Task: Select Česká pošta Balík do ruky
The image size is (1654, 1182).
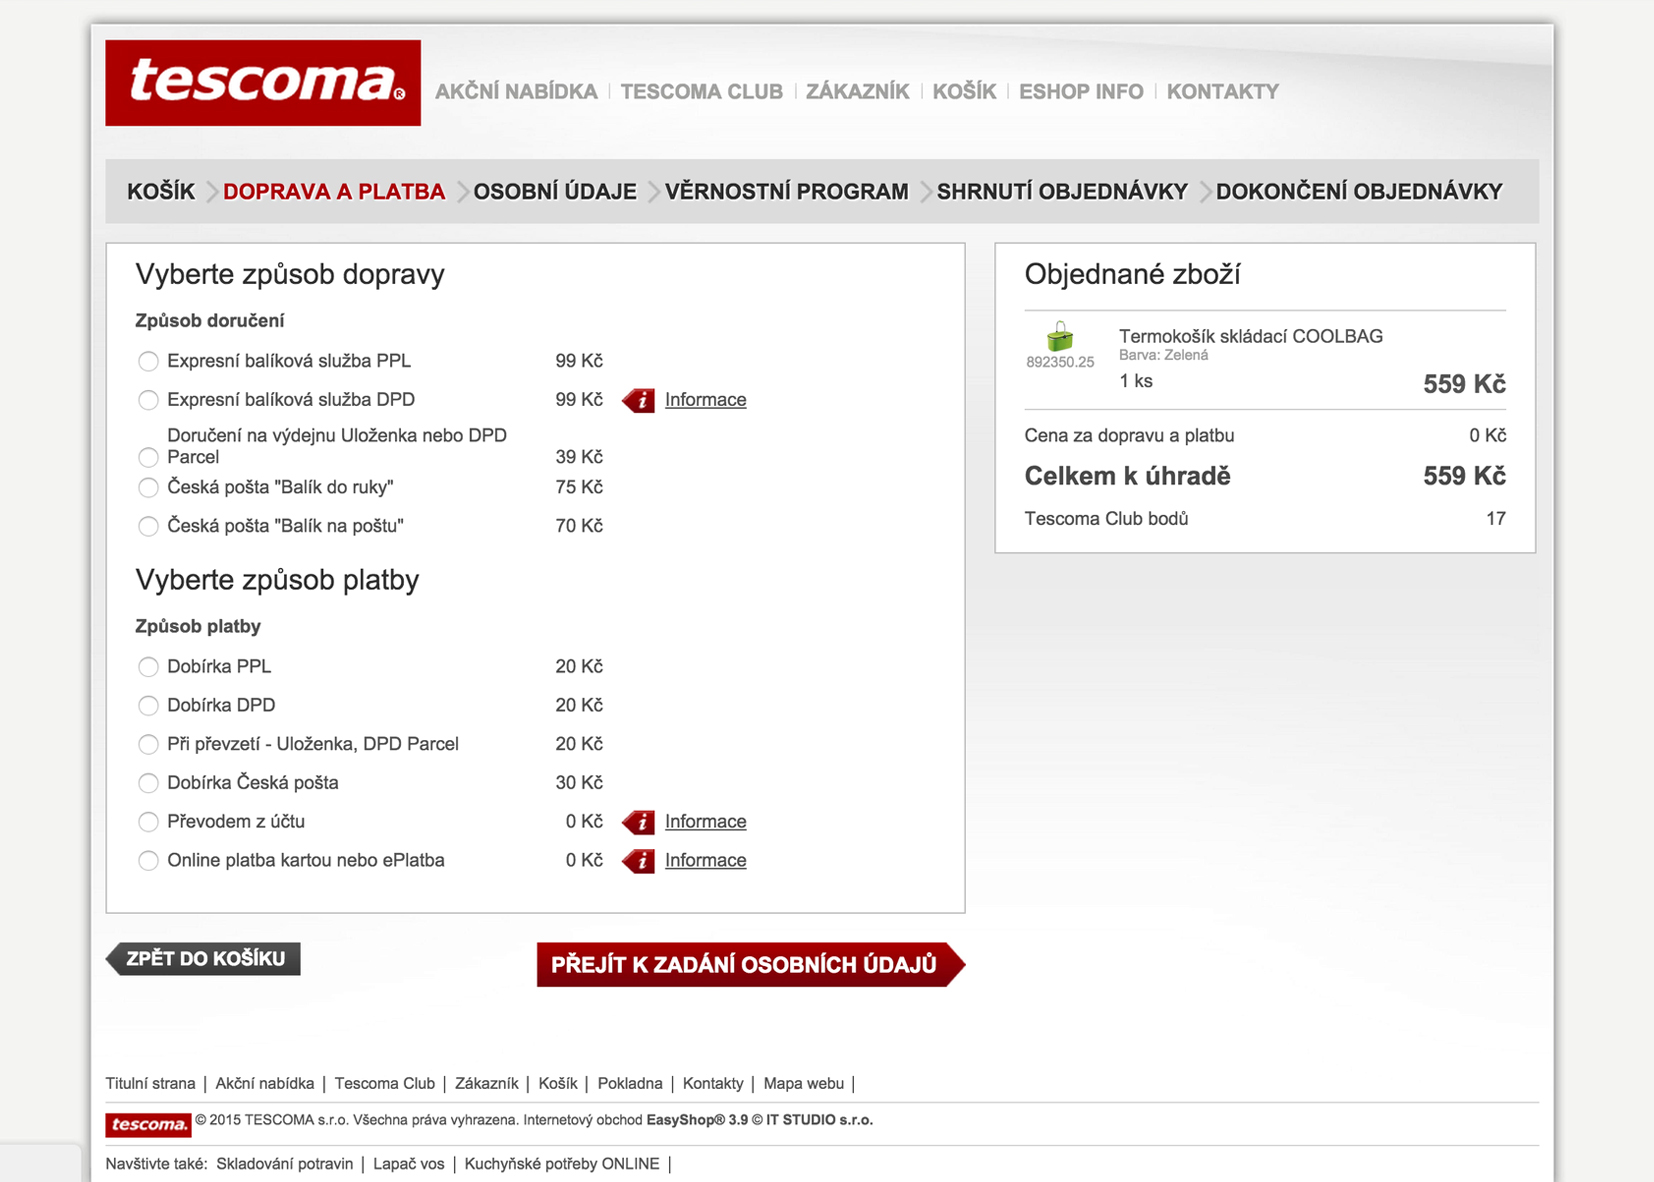Action: click(148, 488)
